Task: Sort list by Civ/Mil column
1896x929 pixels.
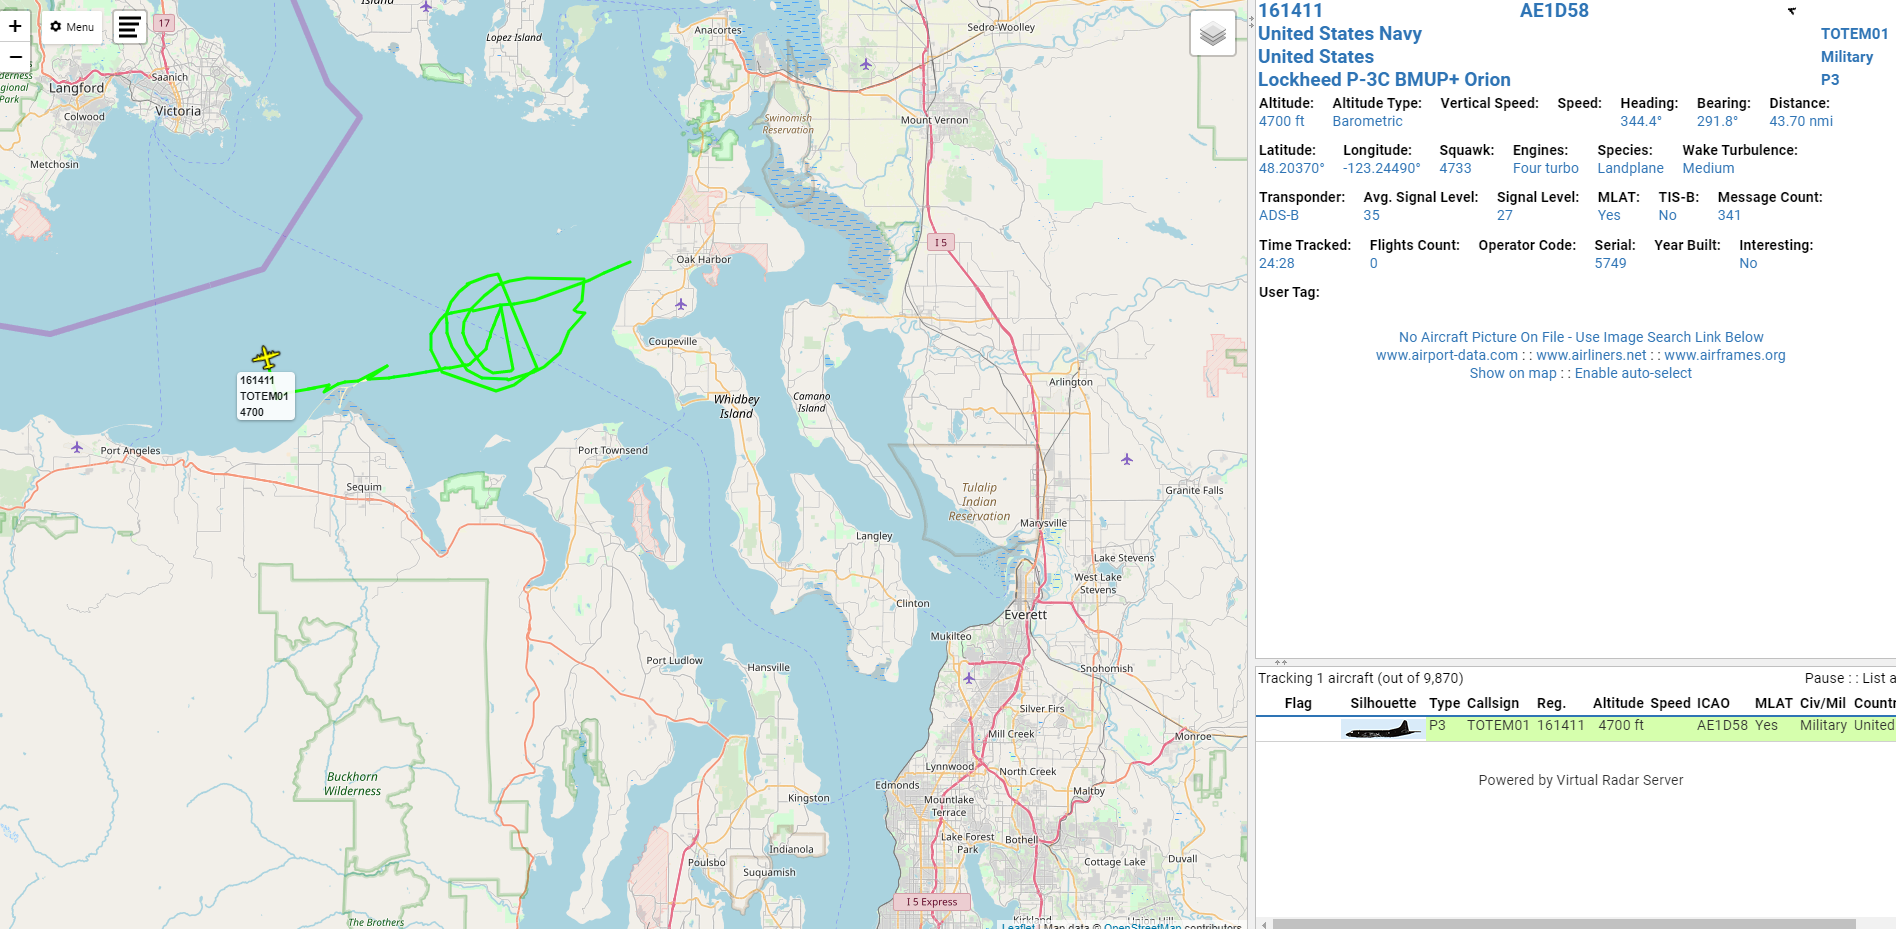Action: 1823,703
